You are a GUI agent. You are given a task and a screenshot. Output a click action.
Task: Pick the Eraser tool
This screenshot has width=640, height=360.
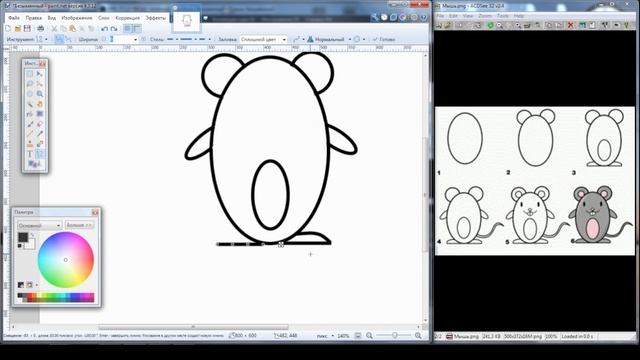pyautogui.click(x=40, y=124)
